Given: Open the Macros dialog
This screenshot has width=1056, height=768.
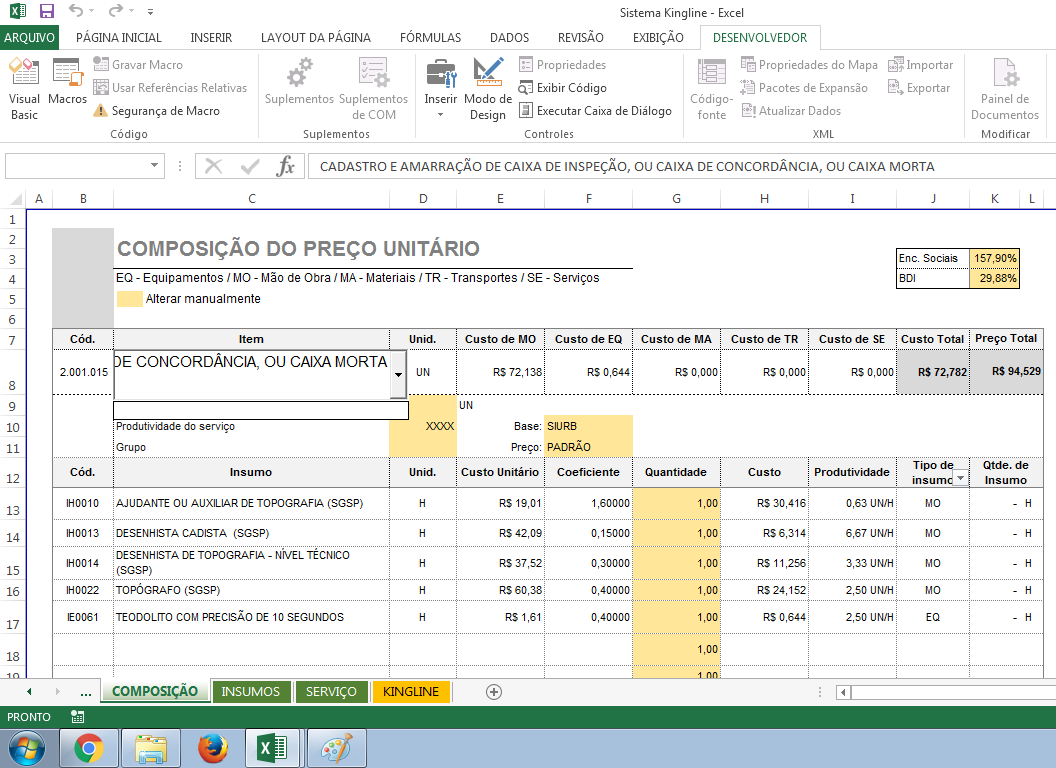Looking at the screenshot, I should 67,82.
